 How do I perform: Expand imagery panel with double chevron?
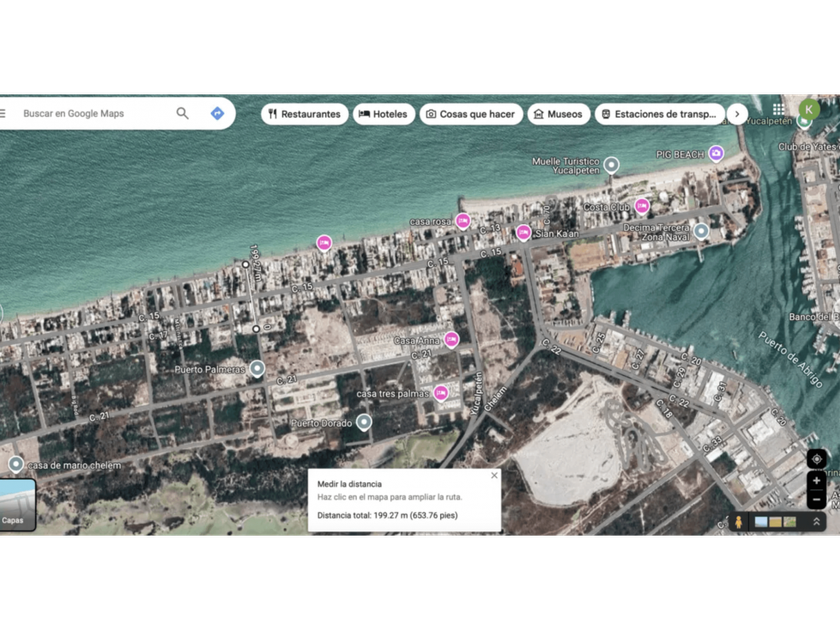coord(816,522)
